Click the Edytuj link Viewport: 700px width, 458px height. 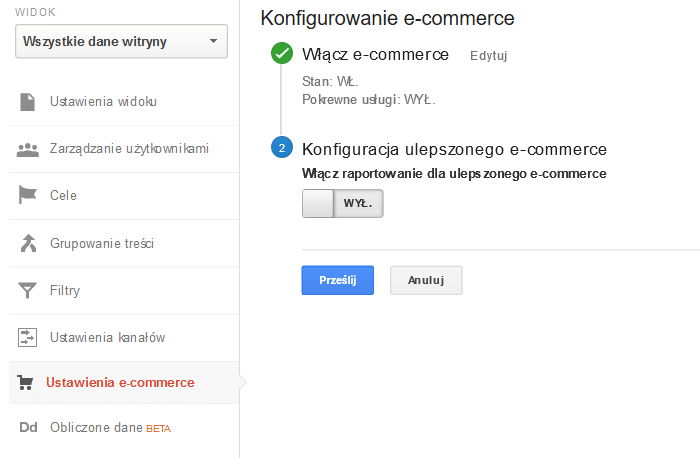488,56
